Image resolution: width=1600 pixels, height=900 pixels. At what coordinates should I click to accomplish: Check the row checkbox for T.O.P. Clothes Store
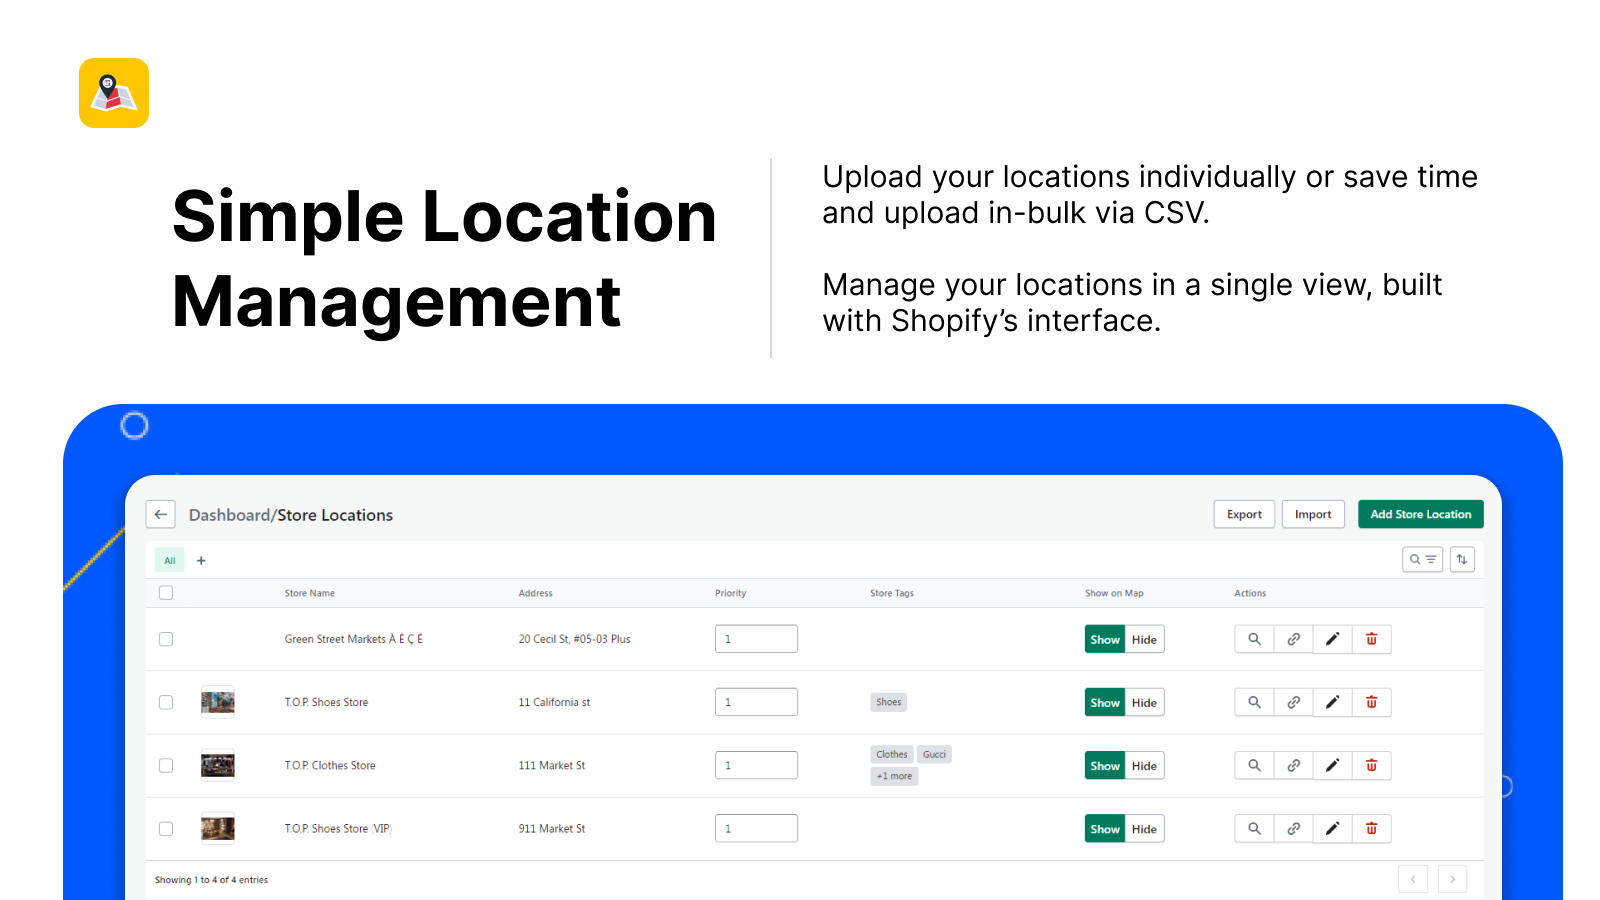(x=166, y=765)
